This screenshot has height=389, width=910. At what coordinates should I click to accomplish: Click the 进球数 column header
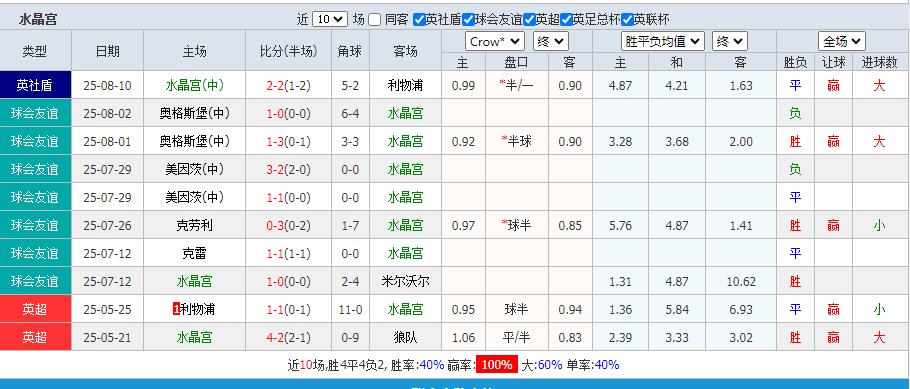pyautogui.click(x=879, y=63)
